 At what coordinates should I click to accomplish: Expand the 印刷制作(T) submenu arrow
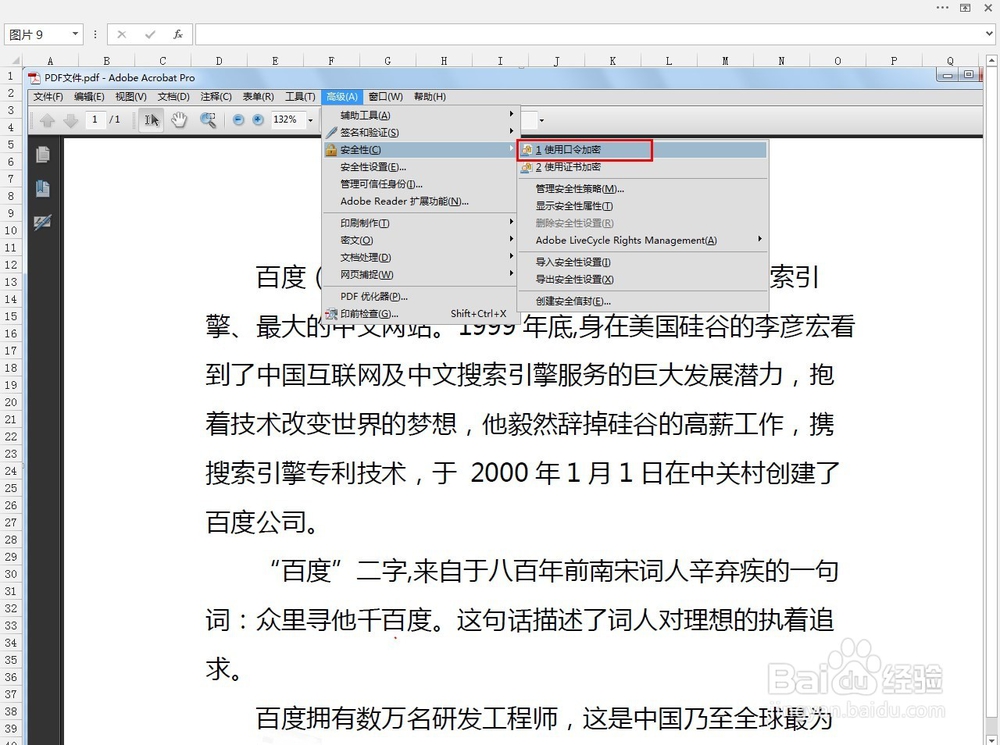[x=511, y=222]
